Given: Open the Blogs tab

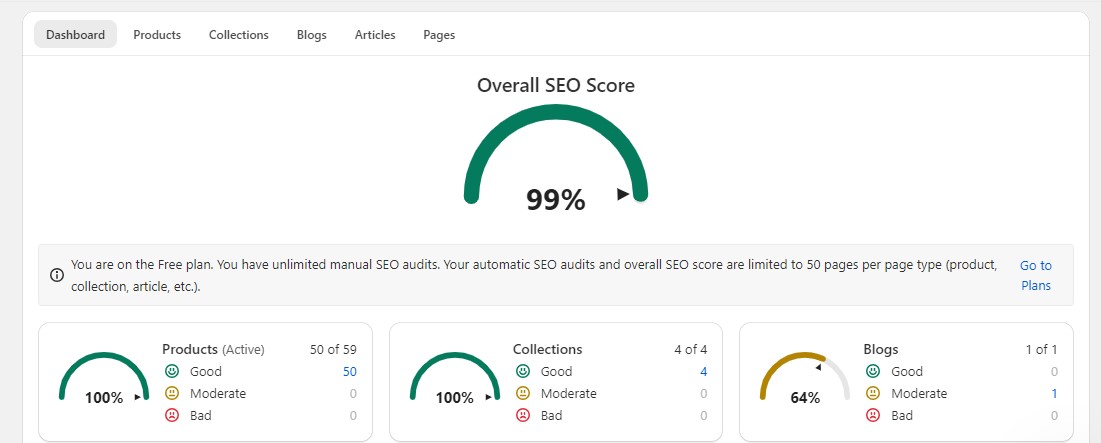Looking at the screenshot, I should (312, 34).
